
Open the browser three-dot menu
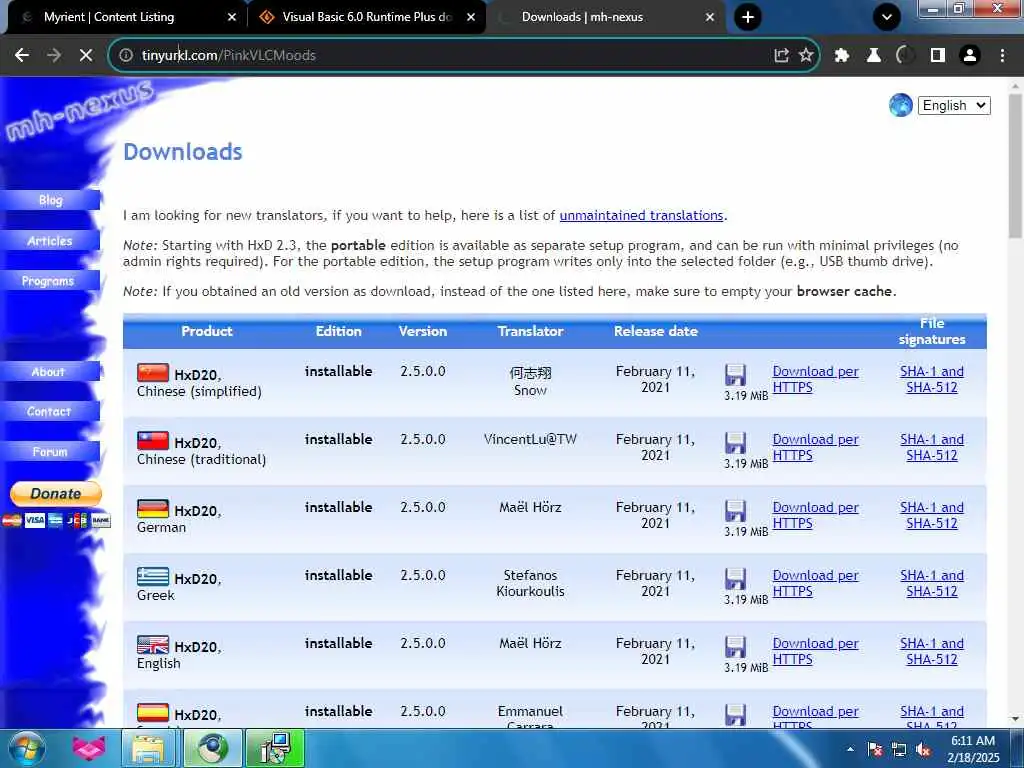click(1002, 56)
